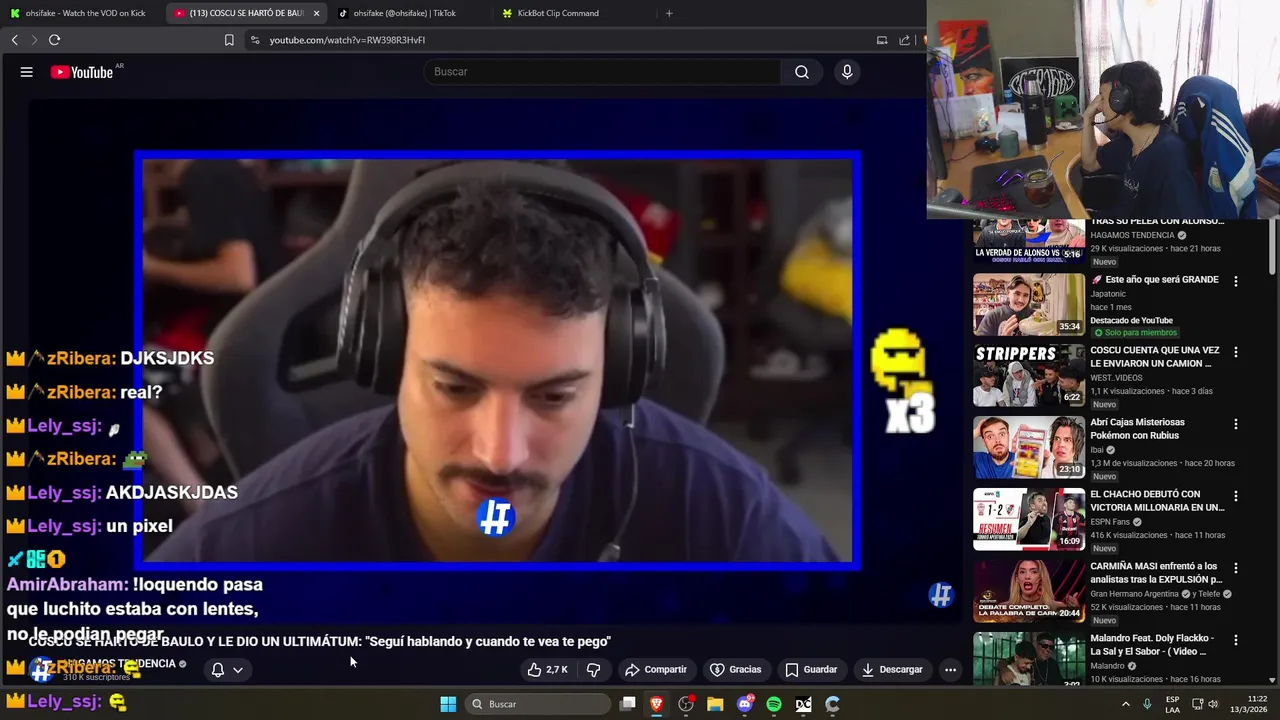Open LA VERDAD DE ALONSO video thumbnail
The image size is (1280, 720).
pos(1029,241)
